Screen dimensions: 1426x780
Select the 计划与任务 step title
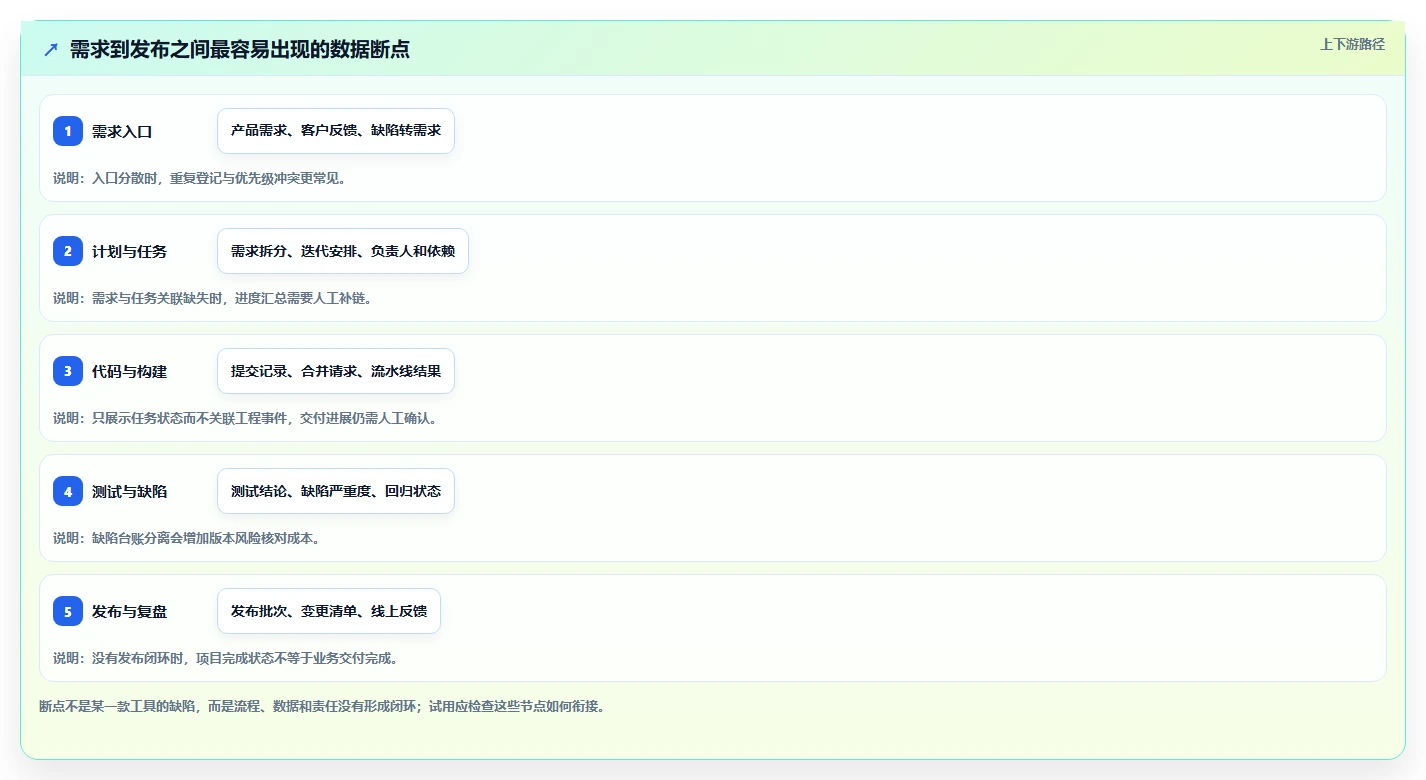[x=129, y=251]
